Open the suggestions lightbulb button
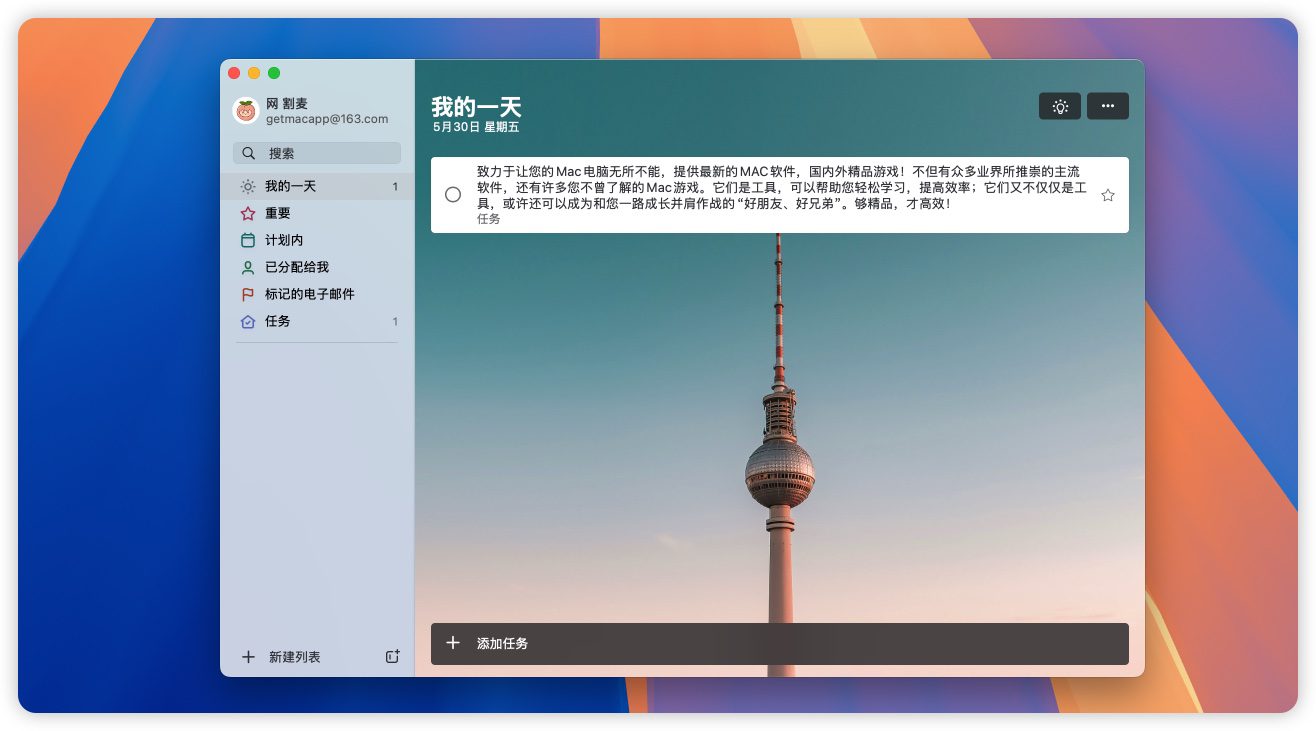Screen dimensions: 1316x731 click(x=1059, y=106)
